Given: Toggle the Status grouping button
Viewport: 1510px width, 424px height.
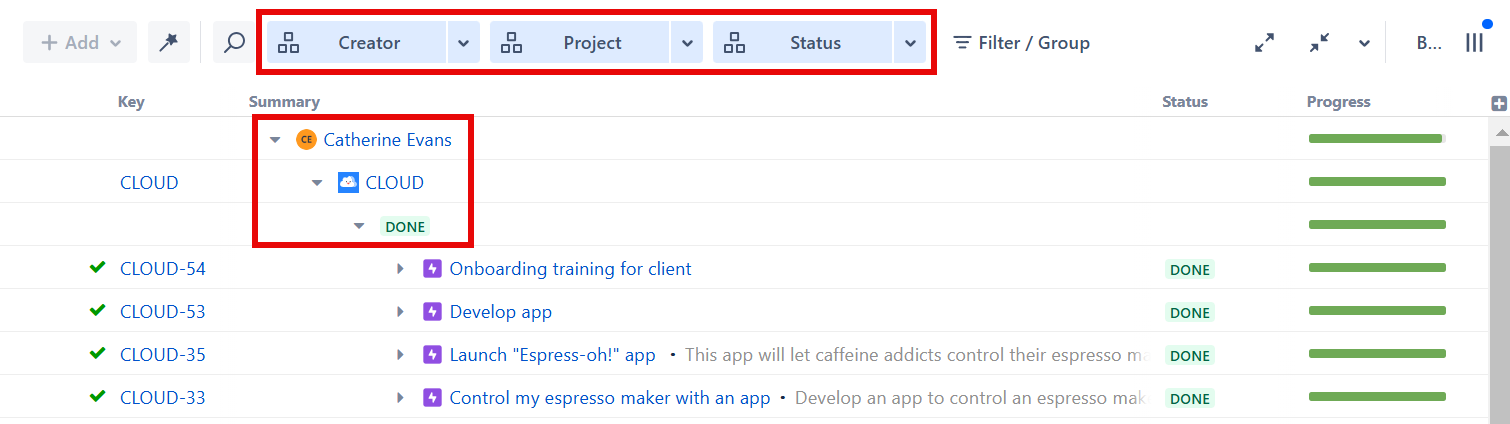Looking at the screenshot, I should [803, 43].
